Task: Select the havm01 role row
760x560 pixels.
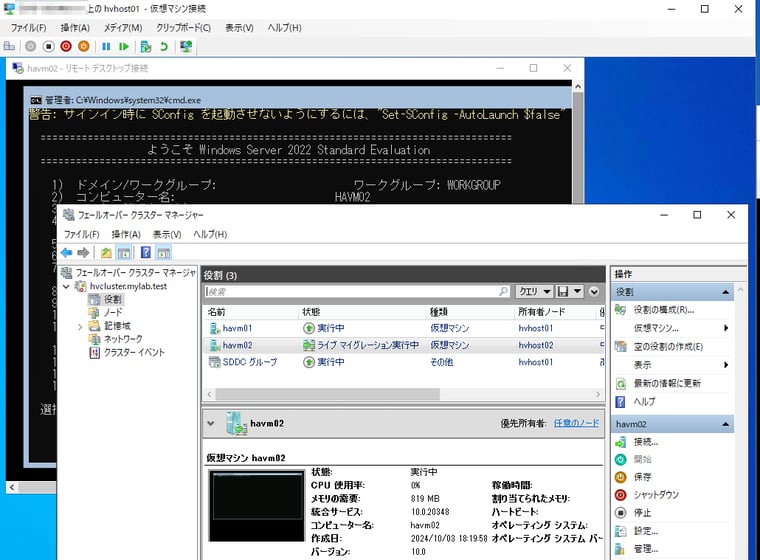Action: pos(404,328)
